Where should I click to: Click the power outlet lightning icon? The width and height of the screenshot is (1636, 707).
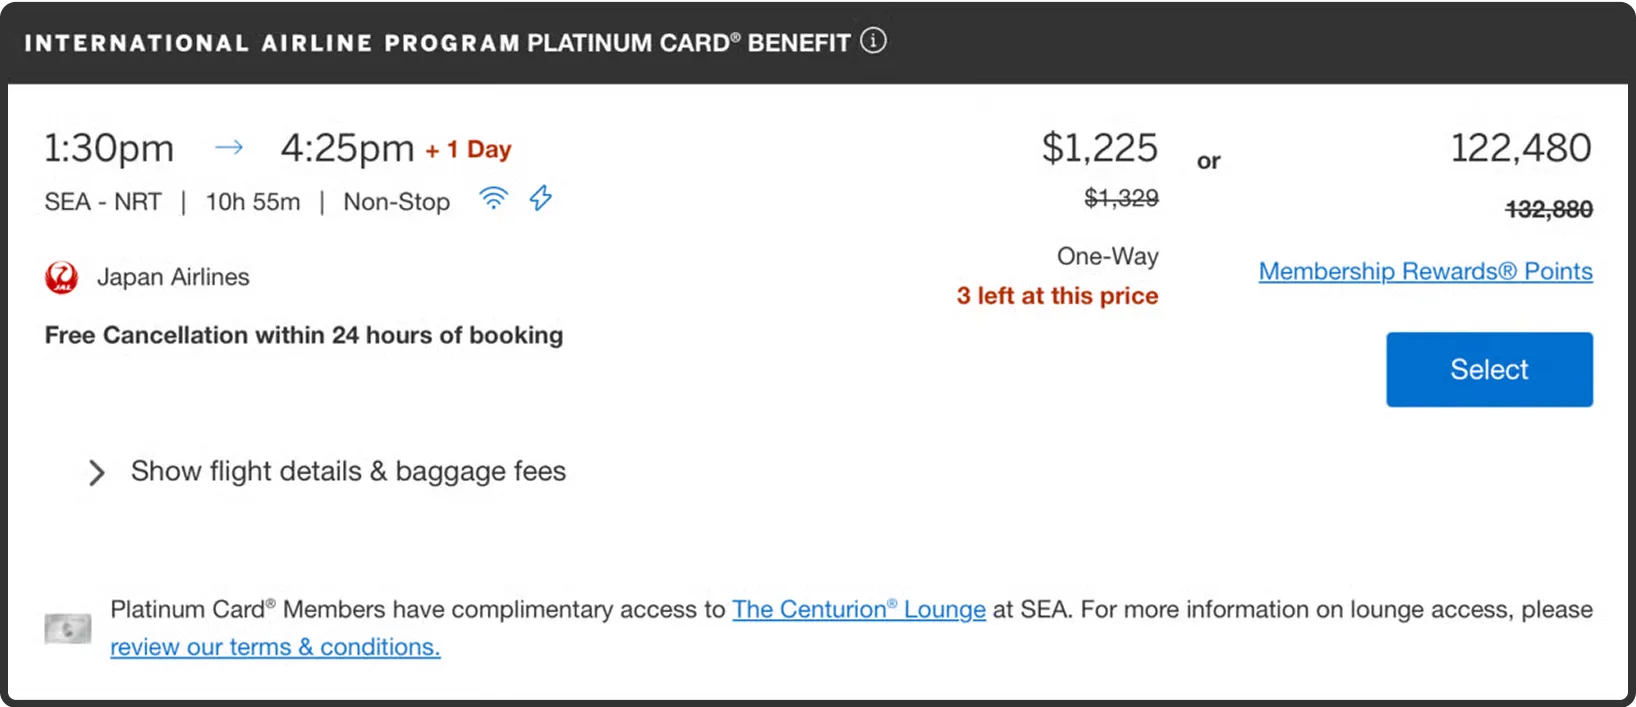pos(541,198)
